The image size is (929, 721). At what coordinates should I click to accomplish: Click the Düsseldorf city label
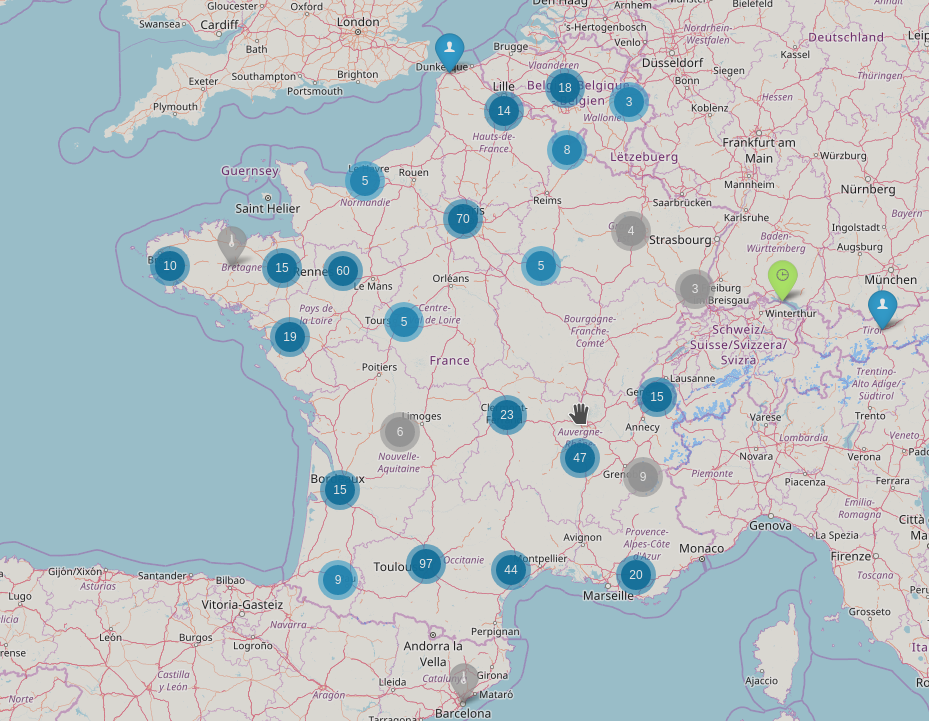click(672, 63)
